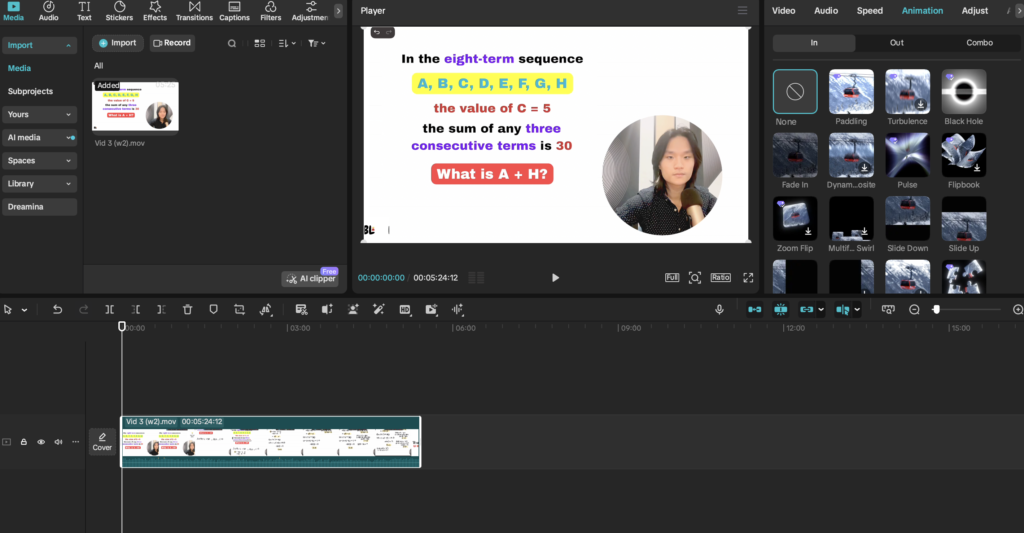Hide the video track with eye icon
1024x533 pixels.
click(x=41, y=441)
